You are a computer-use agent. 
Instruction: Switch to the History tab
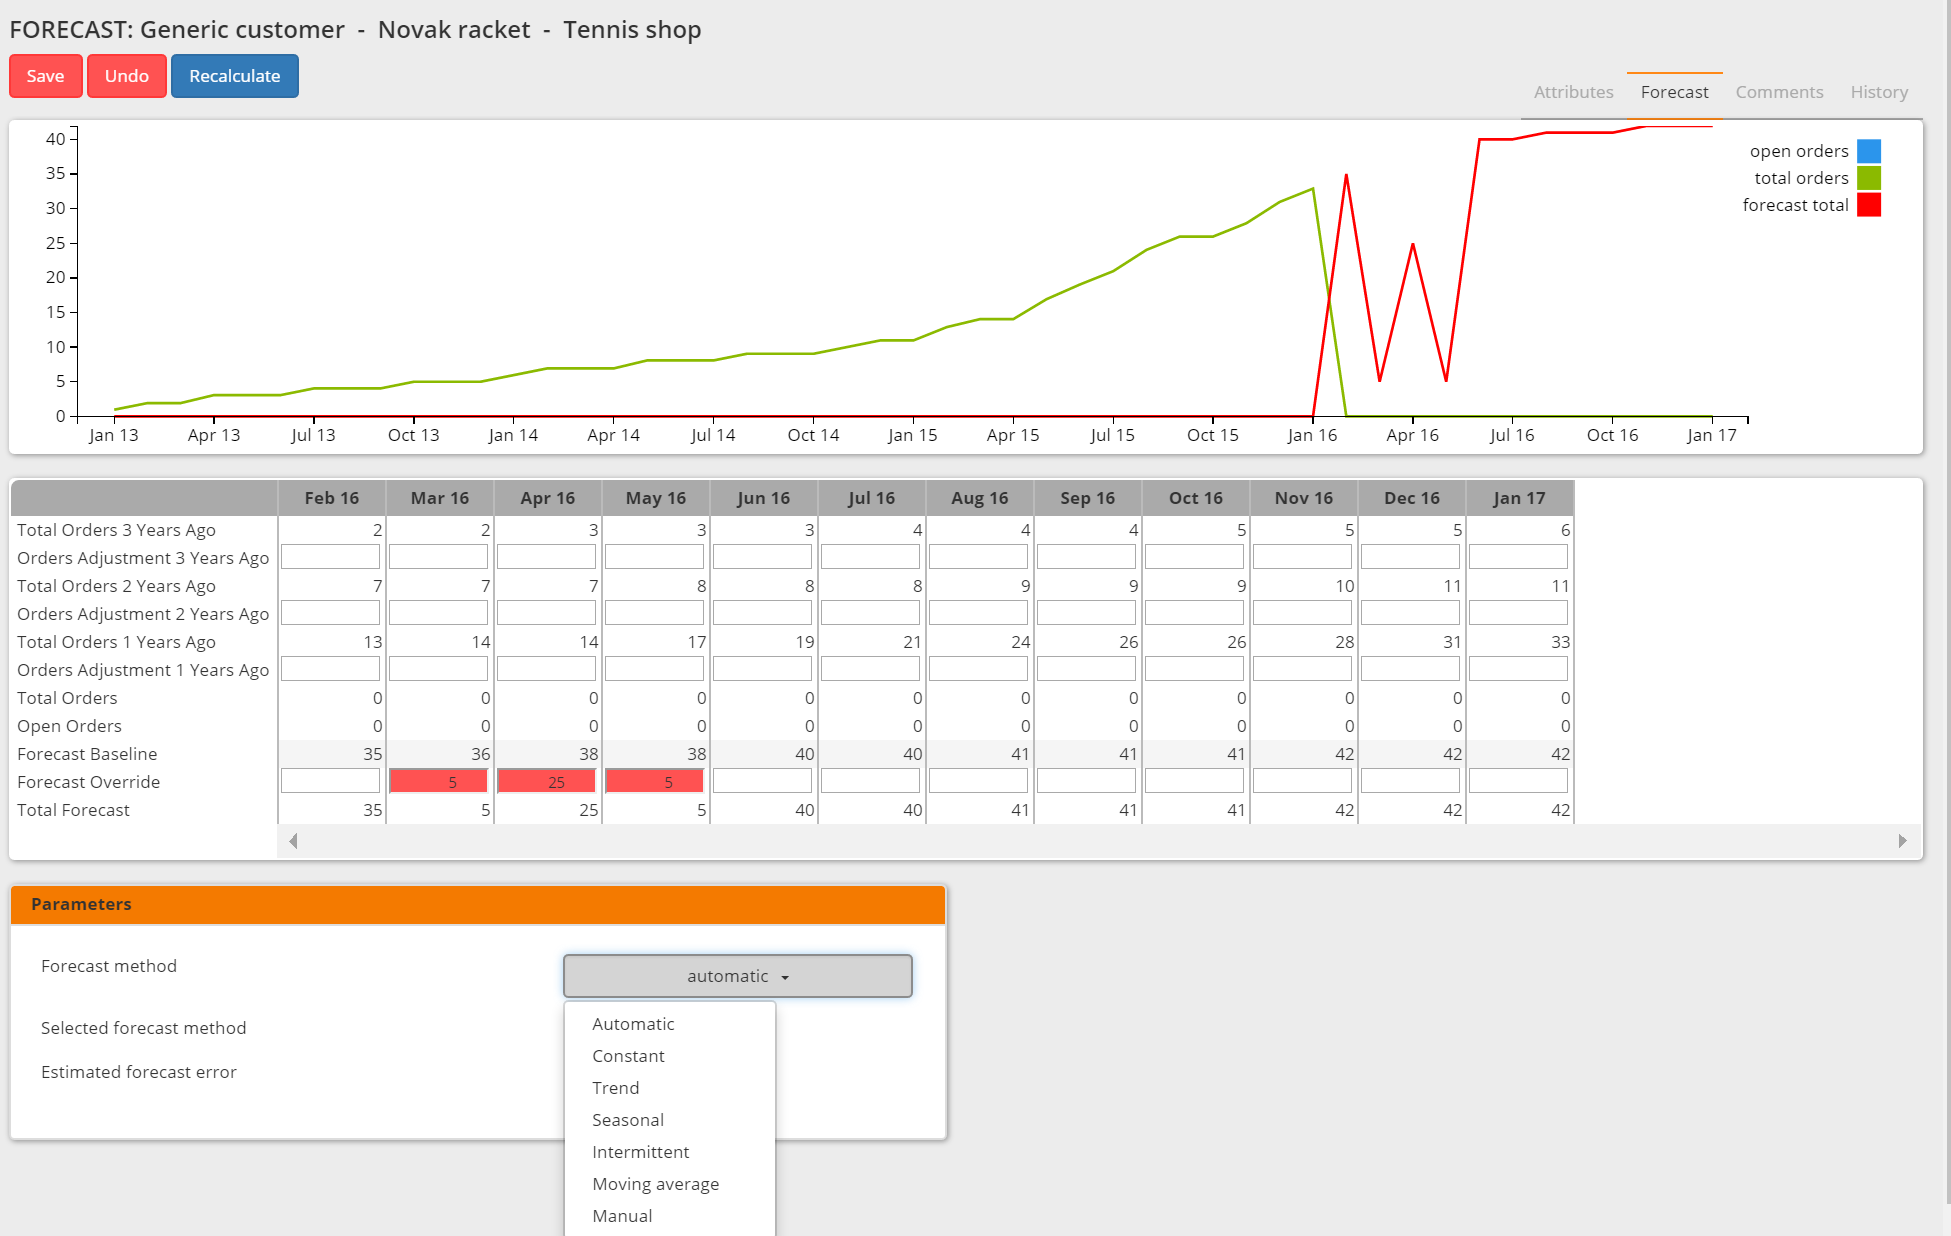coord(1880,91)
